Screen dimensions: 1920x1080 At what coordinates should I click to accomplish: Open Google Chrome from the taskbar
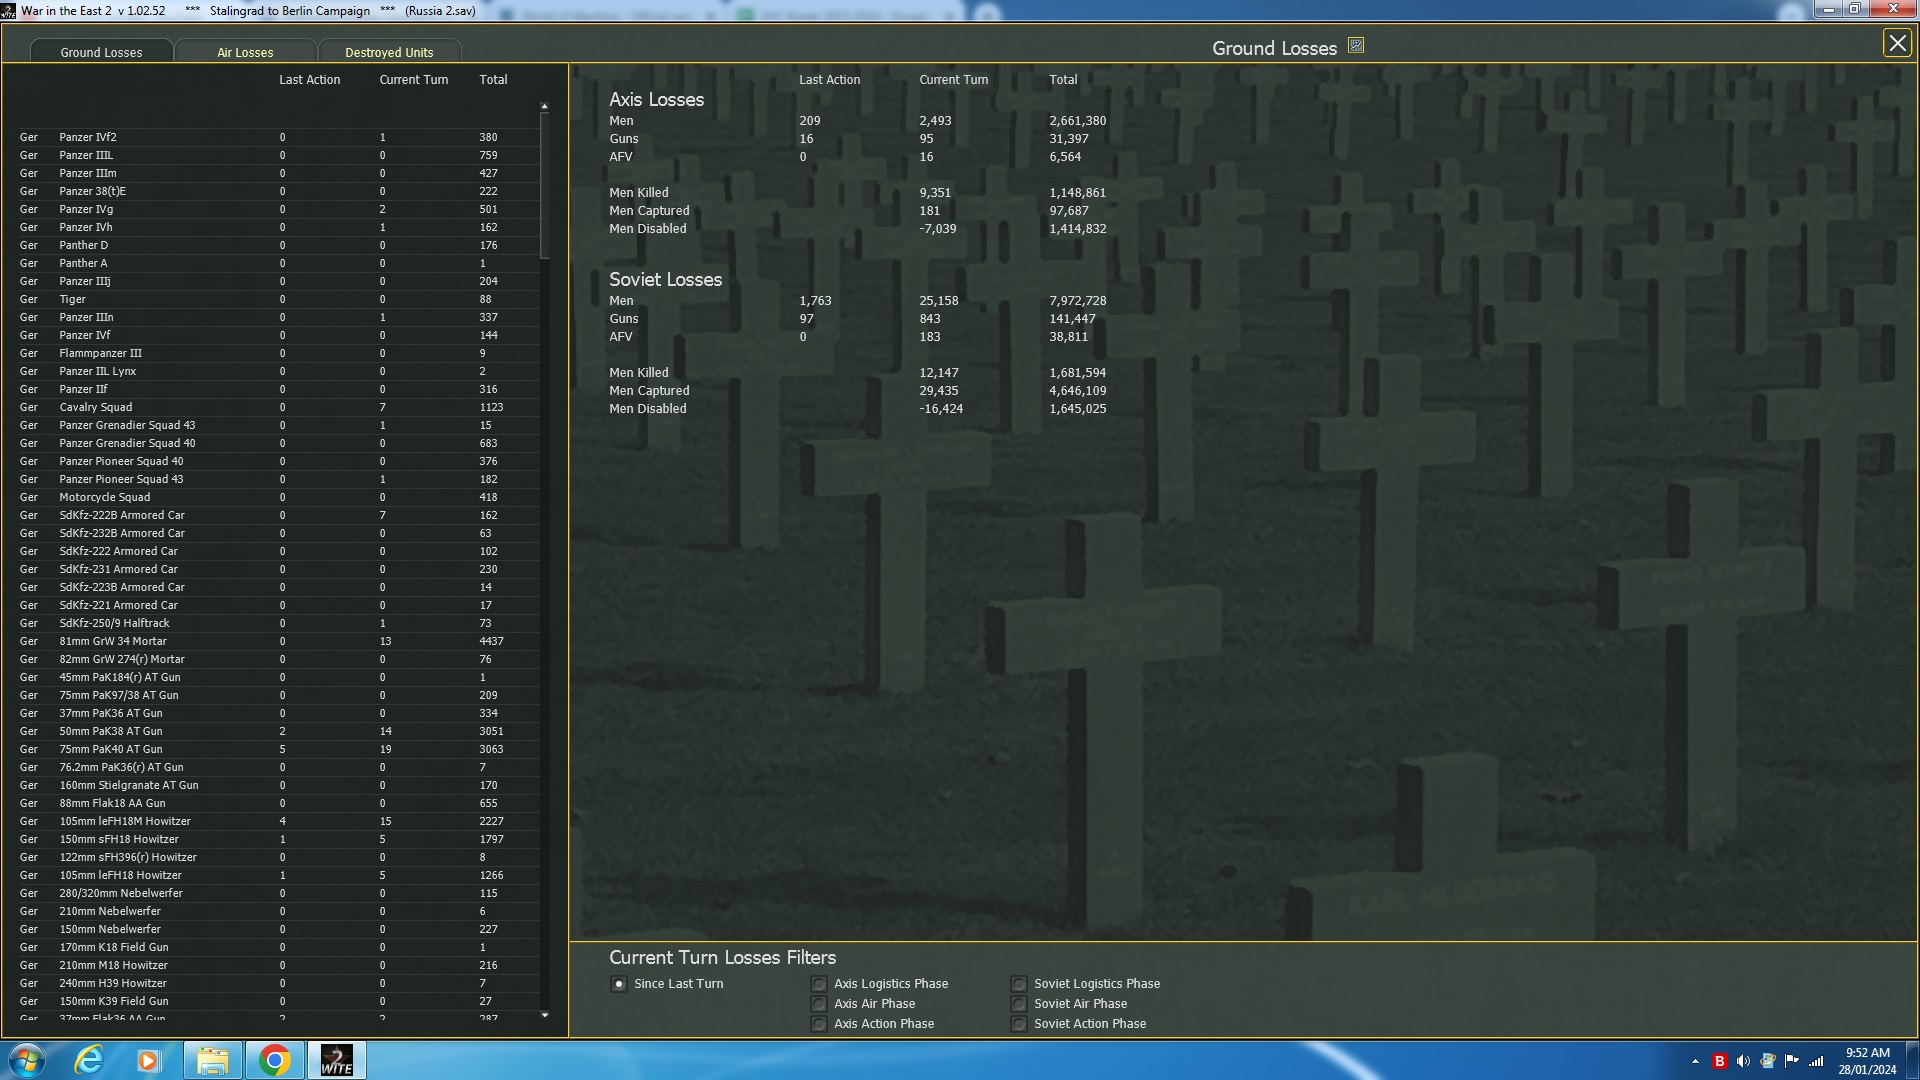(274, 1060)
